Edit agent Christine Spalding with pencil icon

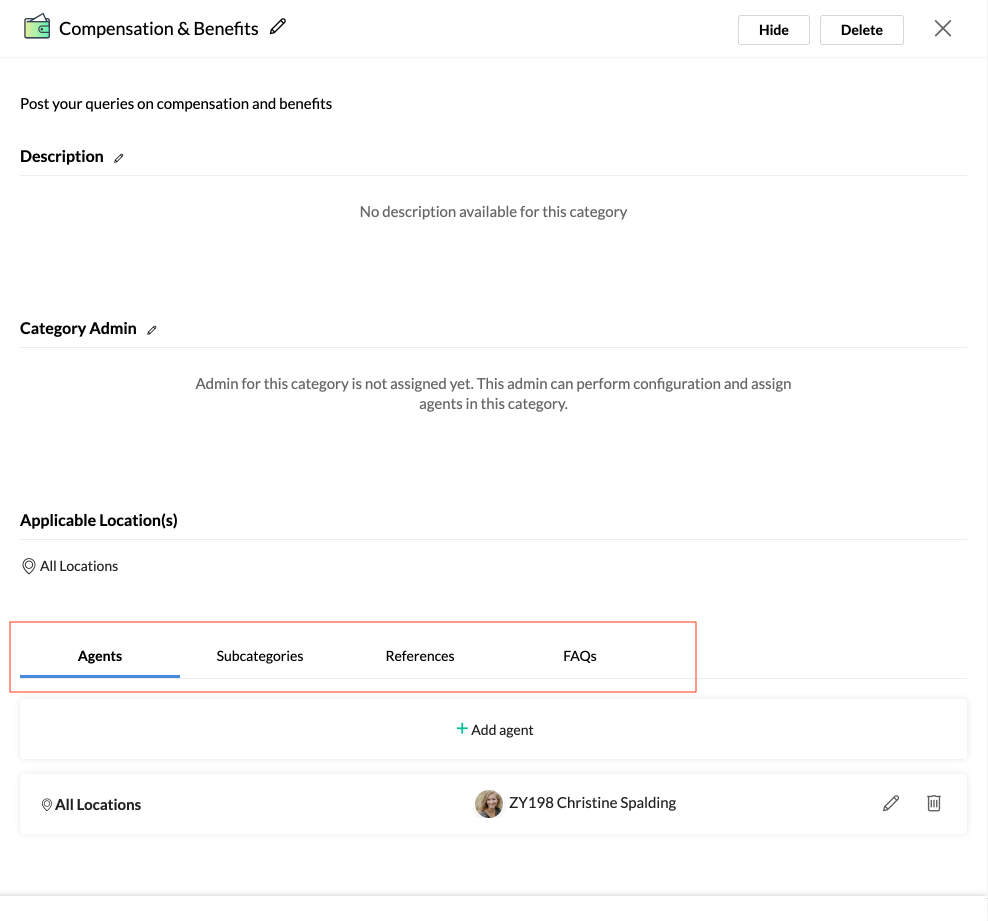[x=891, y=803]
